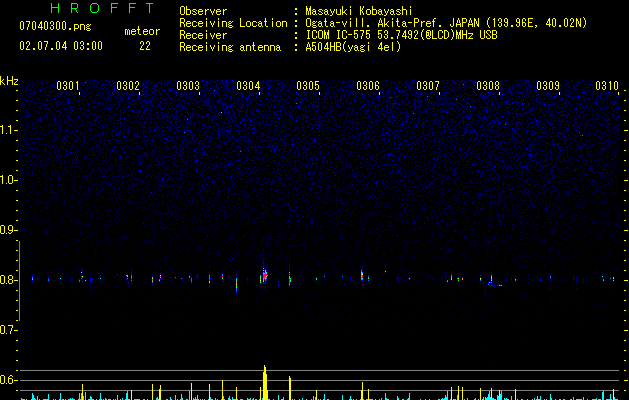The height and width of the screenshot is (400, 629).
Task: Click time marker 0306
Action: coord(368,86)
